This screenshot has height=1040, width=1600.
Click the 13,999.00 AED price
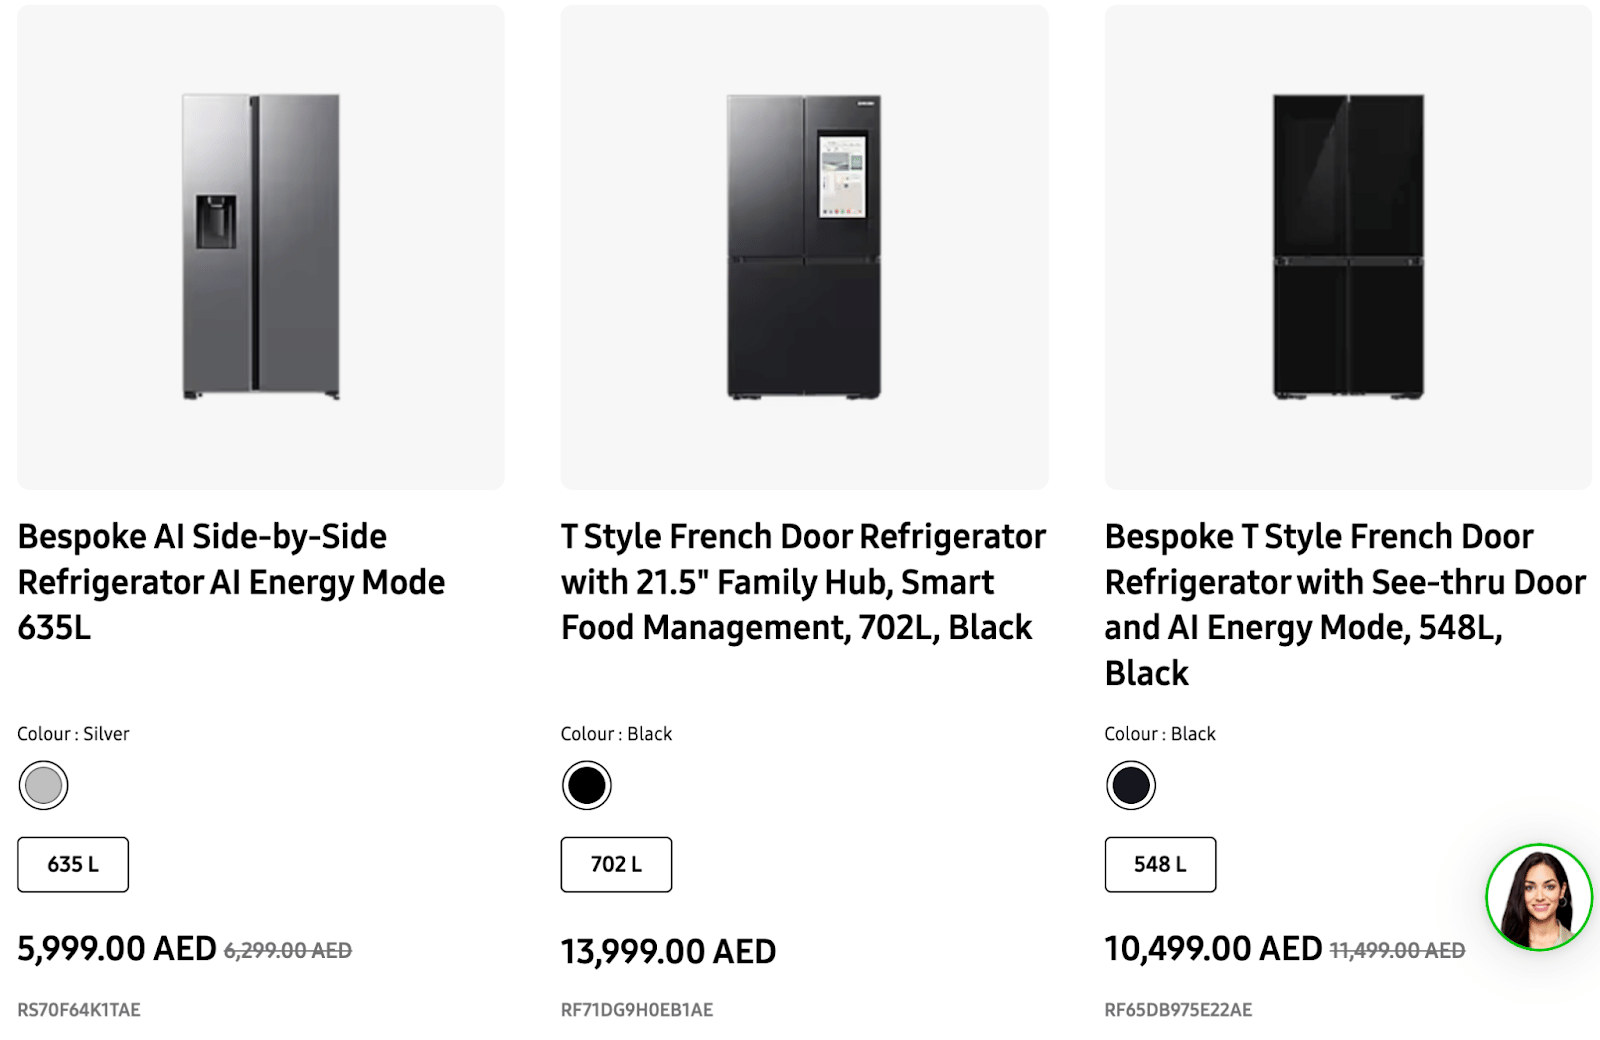point(668,951)
